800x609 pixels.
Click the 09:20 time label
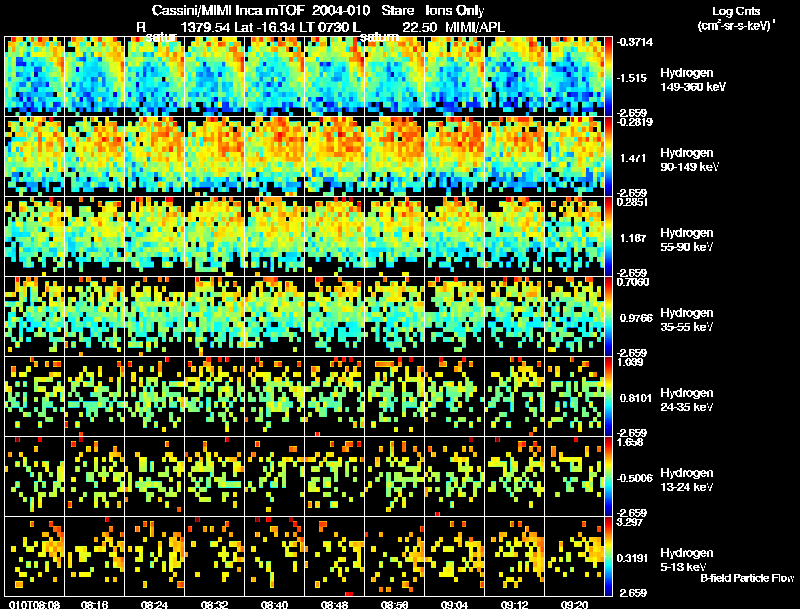point(574,604)
